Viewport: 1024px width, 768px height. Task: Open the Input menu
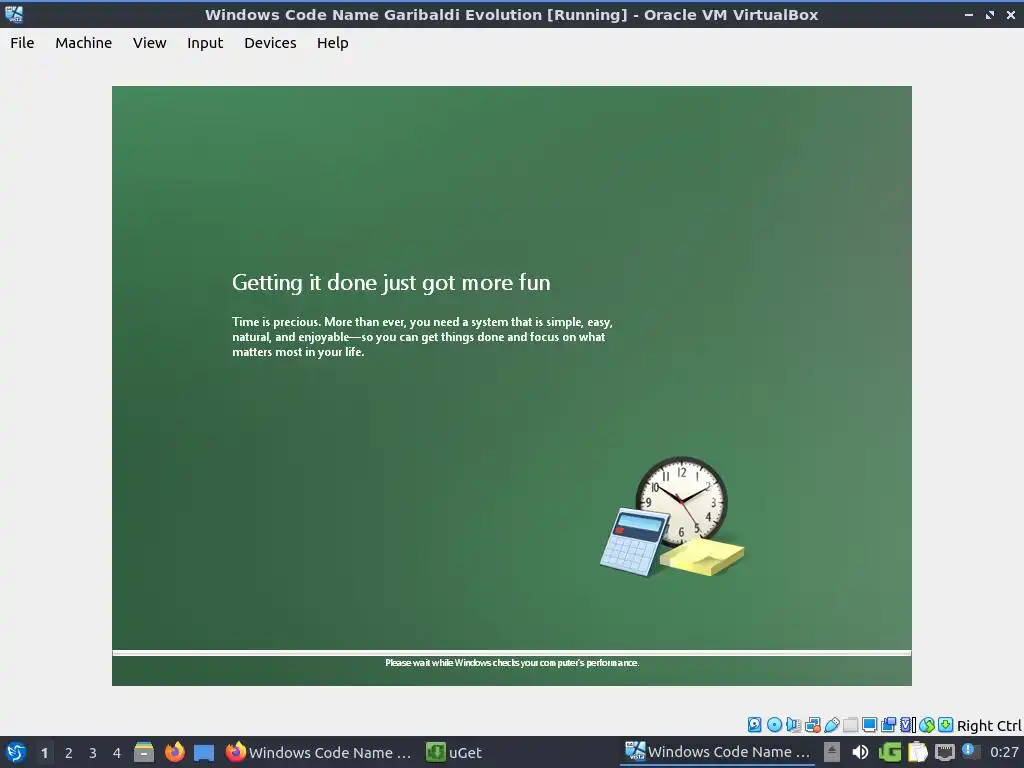[205, 43]
